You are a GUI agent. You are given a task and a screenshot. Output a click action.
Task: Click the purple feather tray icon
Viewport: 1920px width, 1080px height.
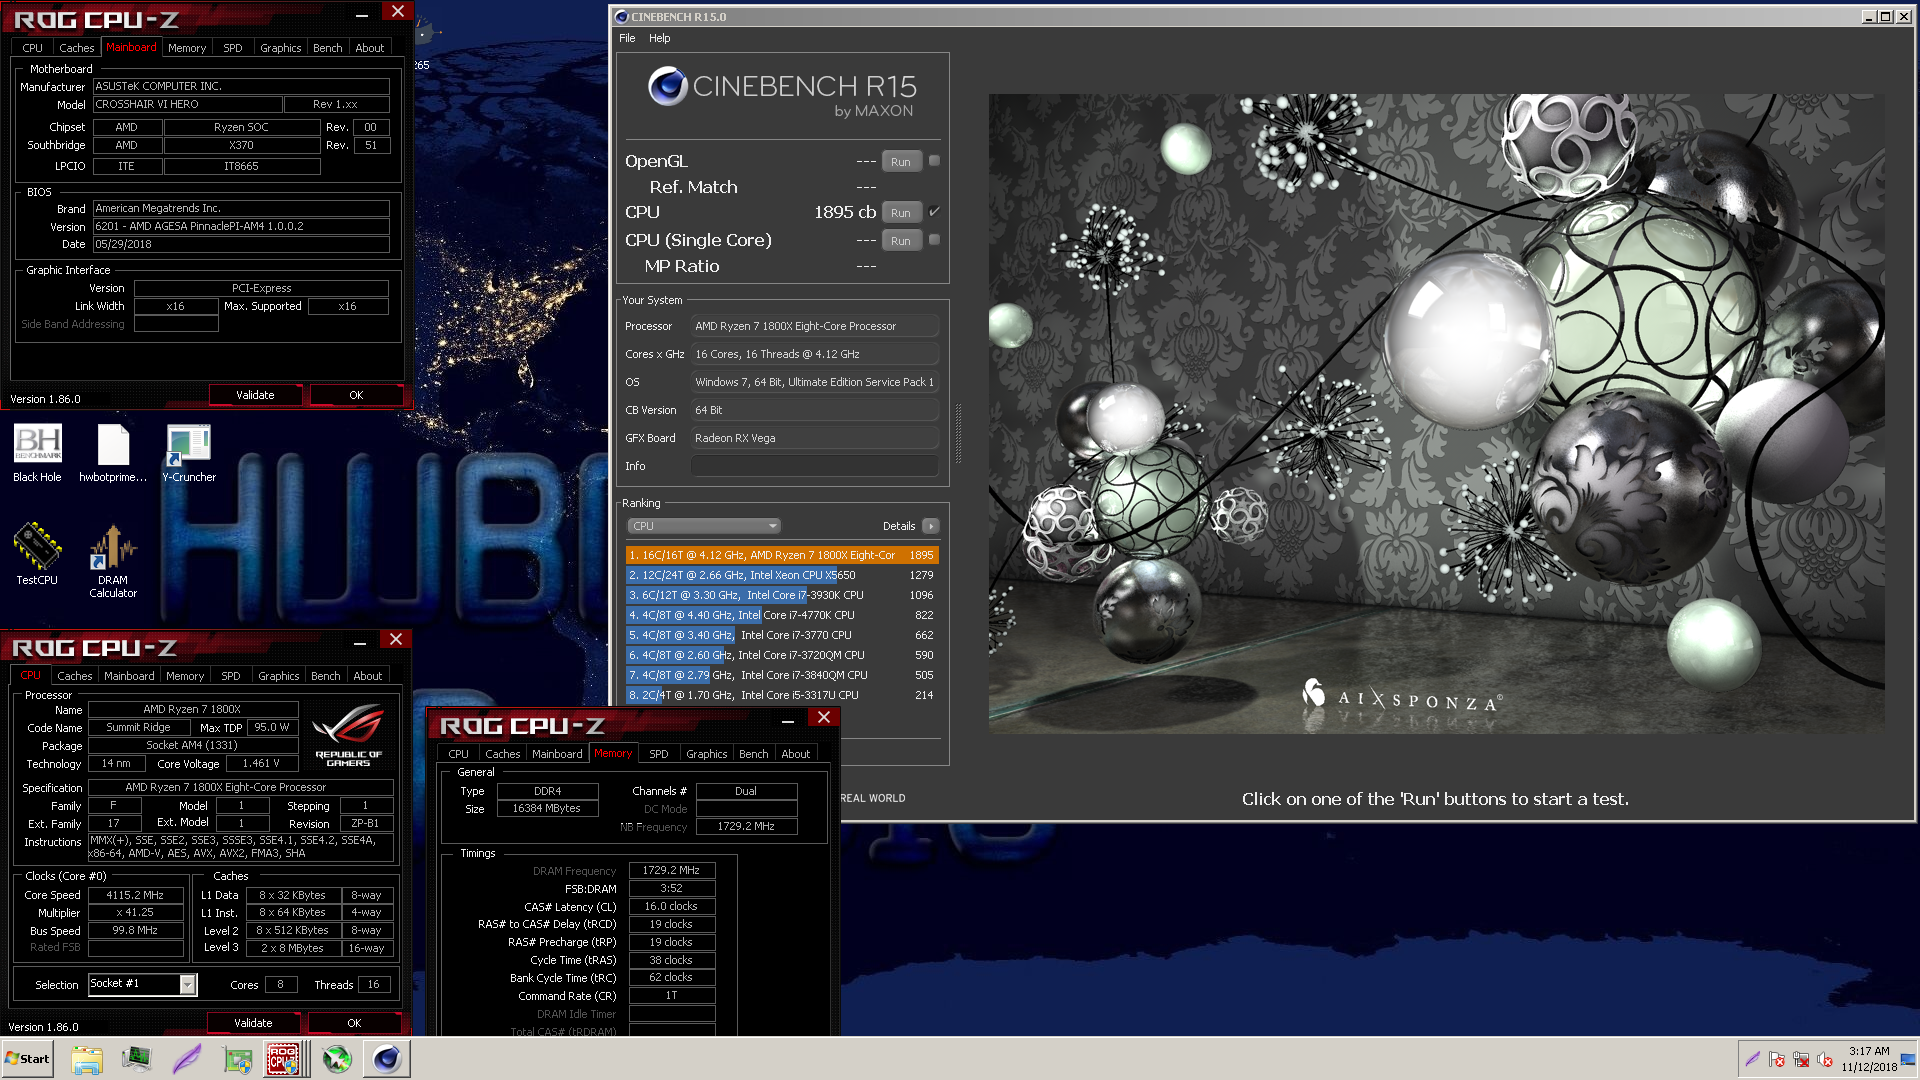(1752, 1059)
